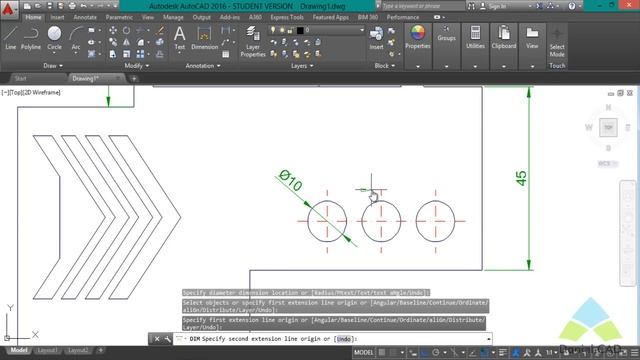The image size is (640, 360).
Task: Click the Table icon in Annotation panel
Action: coord(226,54)
